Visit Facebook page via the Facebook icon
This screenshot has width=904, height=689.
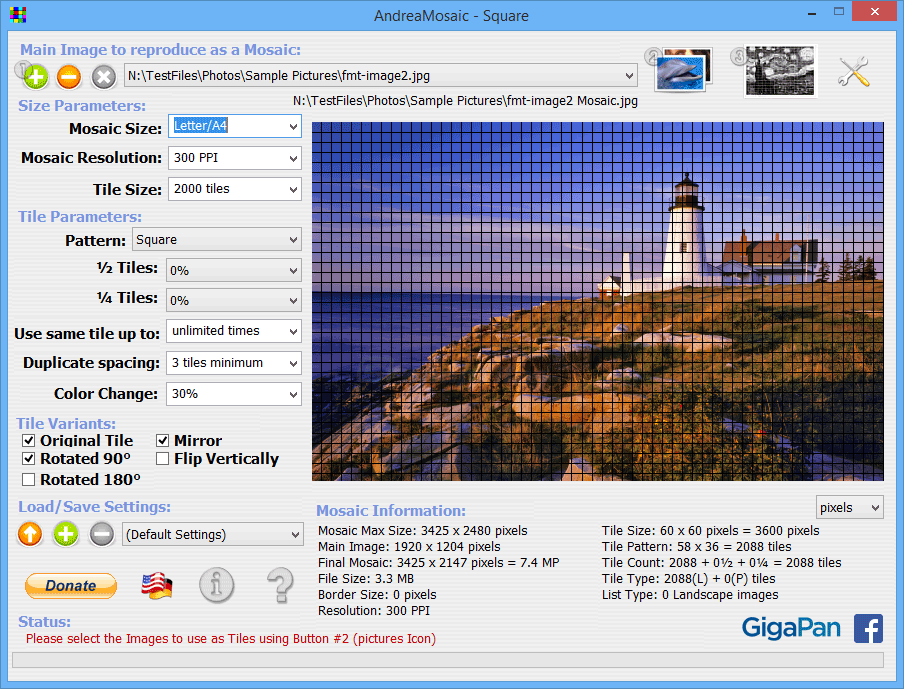pos(868,628)
